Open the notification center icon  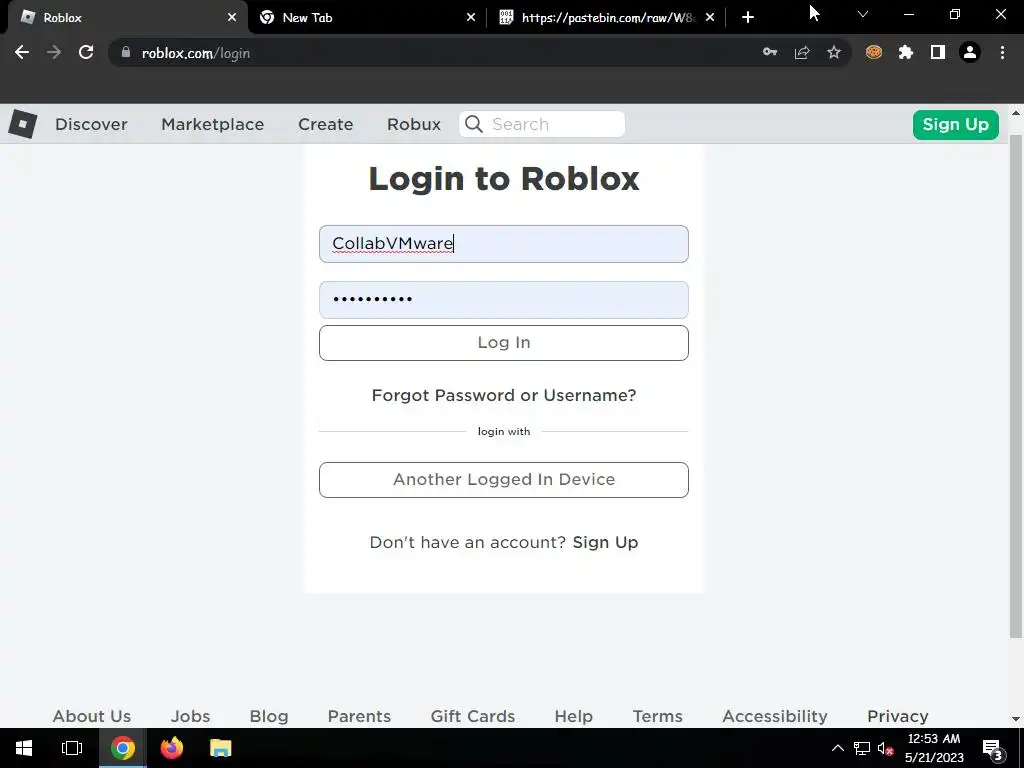[993, 750]
